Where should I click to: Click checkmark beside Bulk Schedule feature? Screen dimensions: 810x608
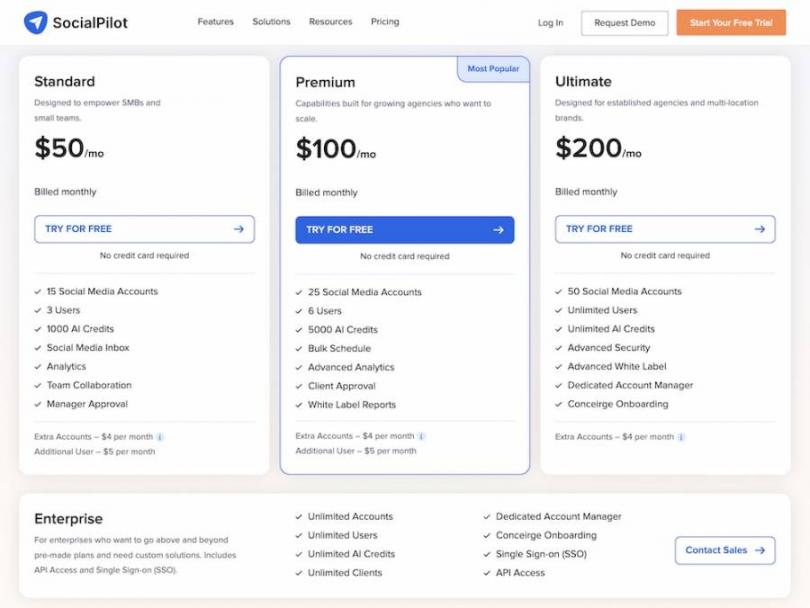pos(299,349)
